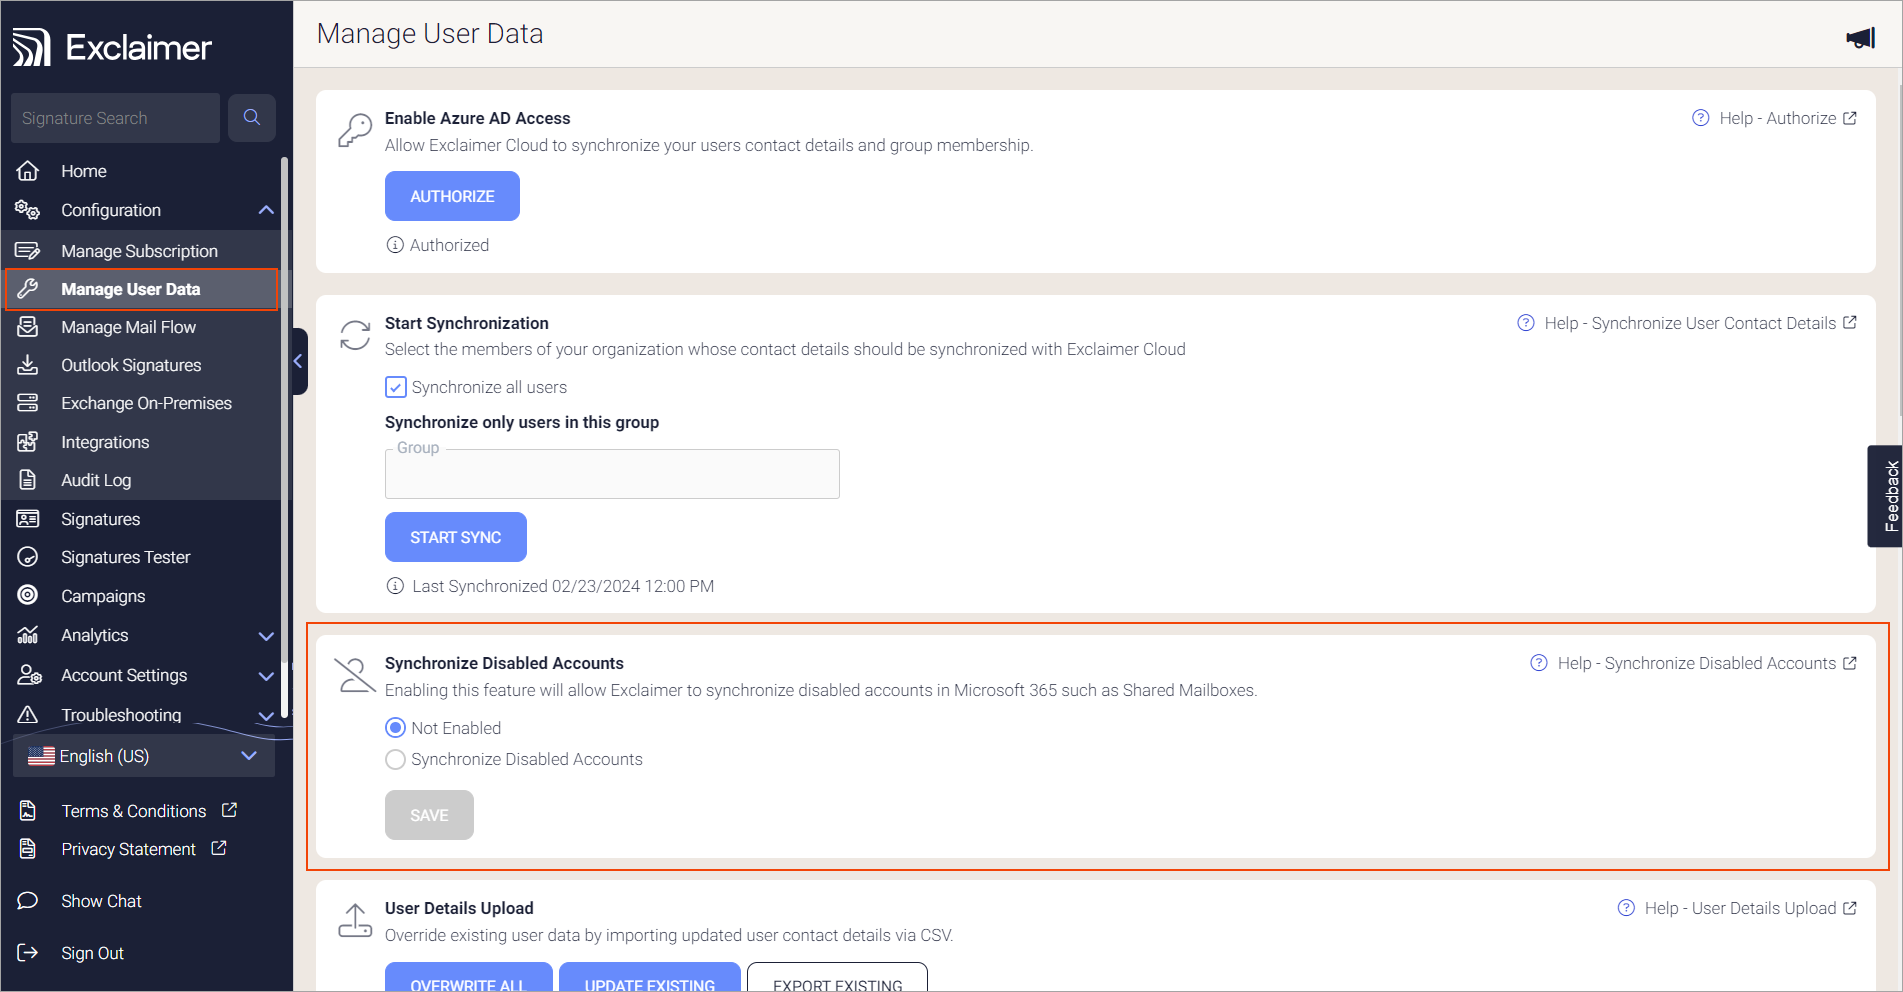1903x992 pixels.
Task: Navigate to Signatures Tester
Action: point(125,556)
